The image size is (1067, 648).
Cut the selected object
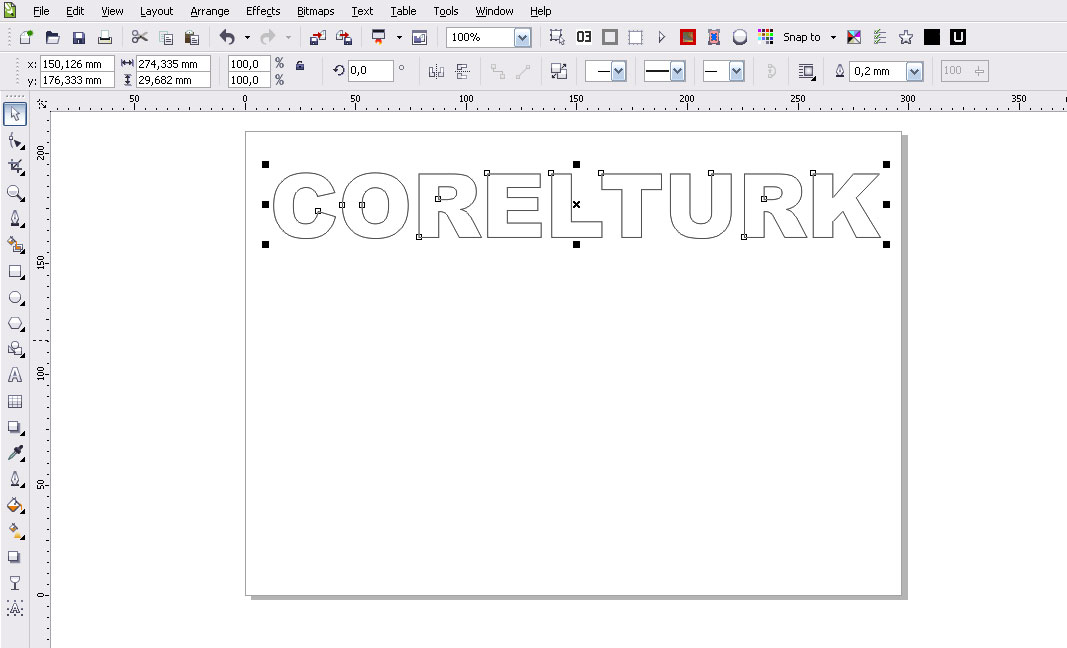point(139,37)
